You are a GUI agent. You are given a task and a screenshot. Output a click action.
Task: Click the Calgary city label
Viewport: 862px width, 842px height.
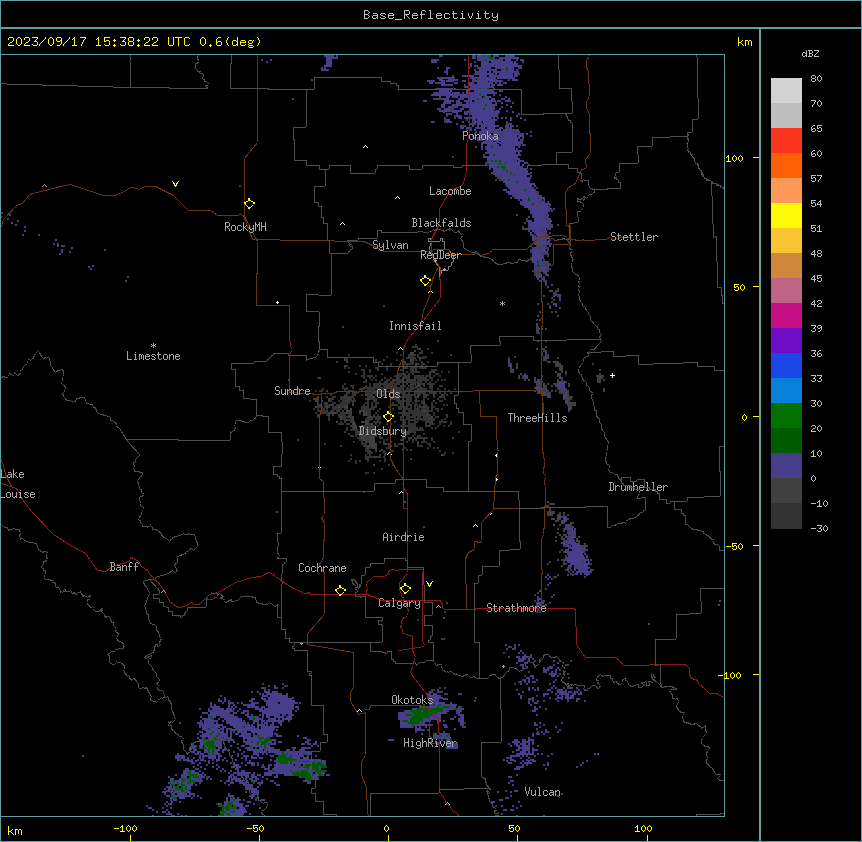[x=399, y=603]
